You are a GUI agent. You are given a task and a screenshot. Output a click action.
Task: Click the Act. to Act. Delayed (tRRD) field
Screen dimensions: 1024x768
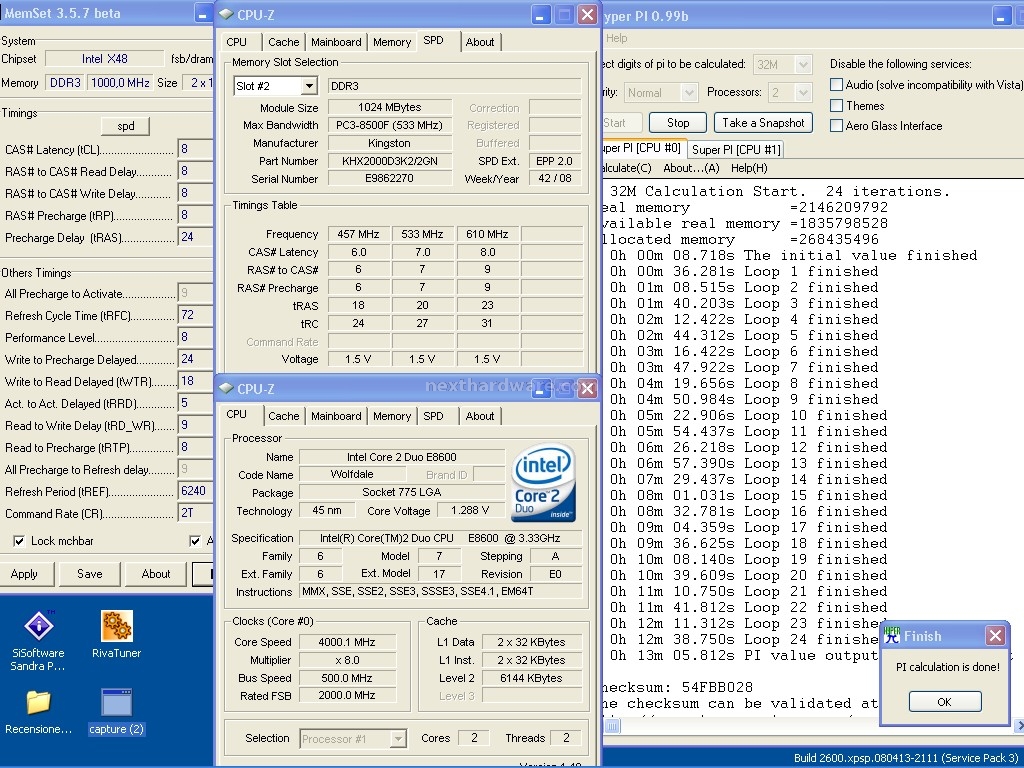(x=195, y=403)
